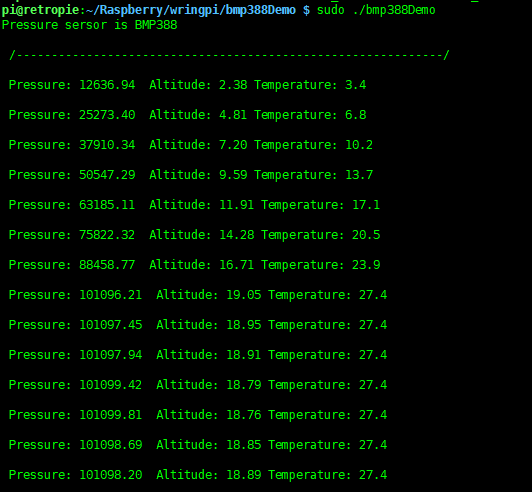Click pressure value 25273.40
532x492 pixels.
[x=107, y=115]
